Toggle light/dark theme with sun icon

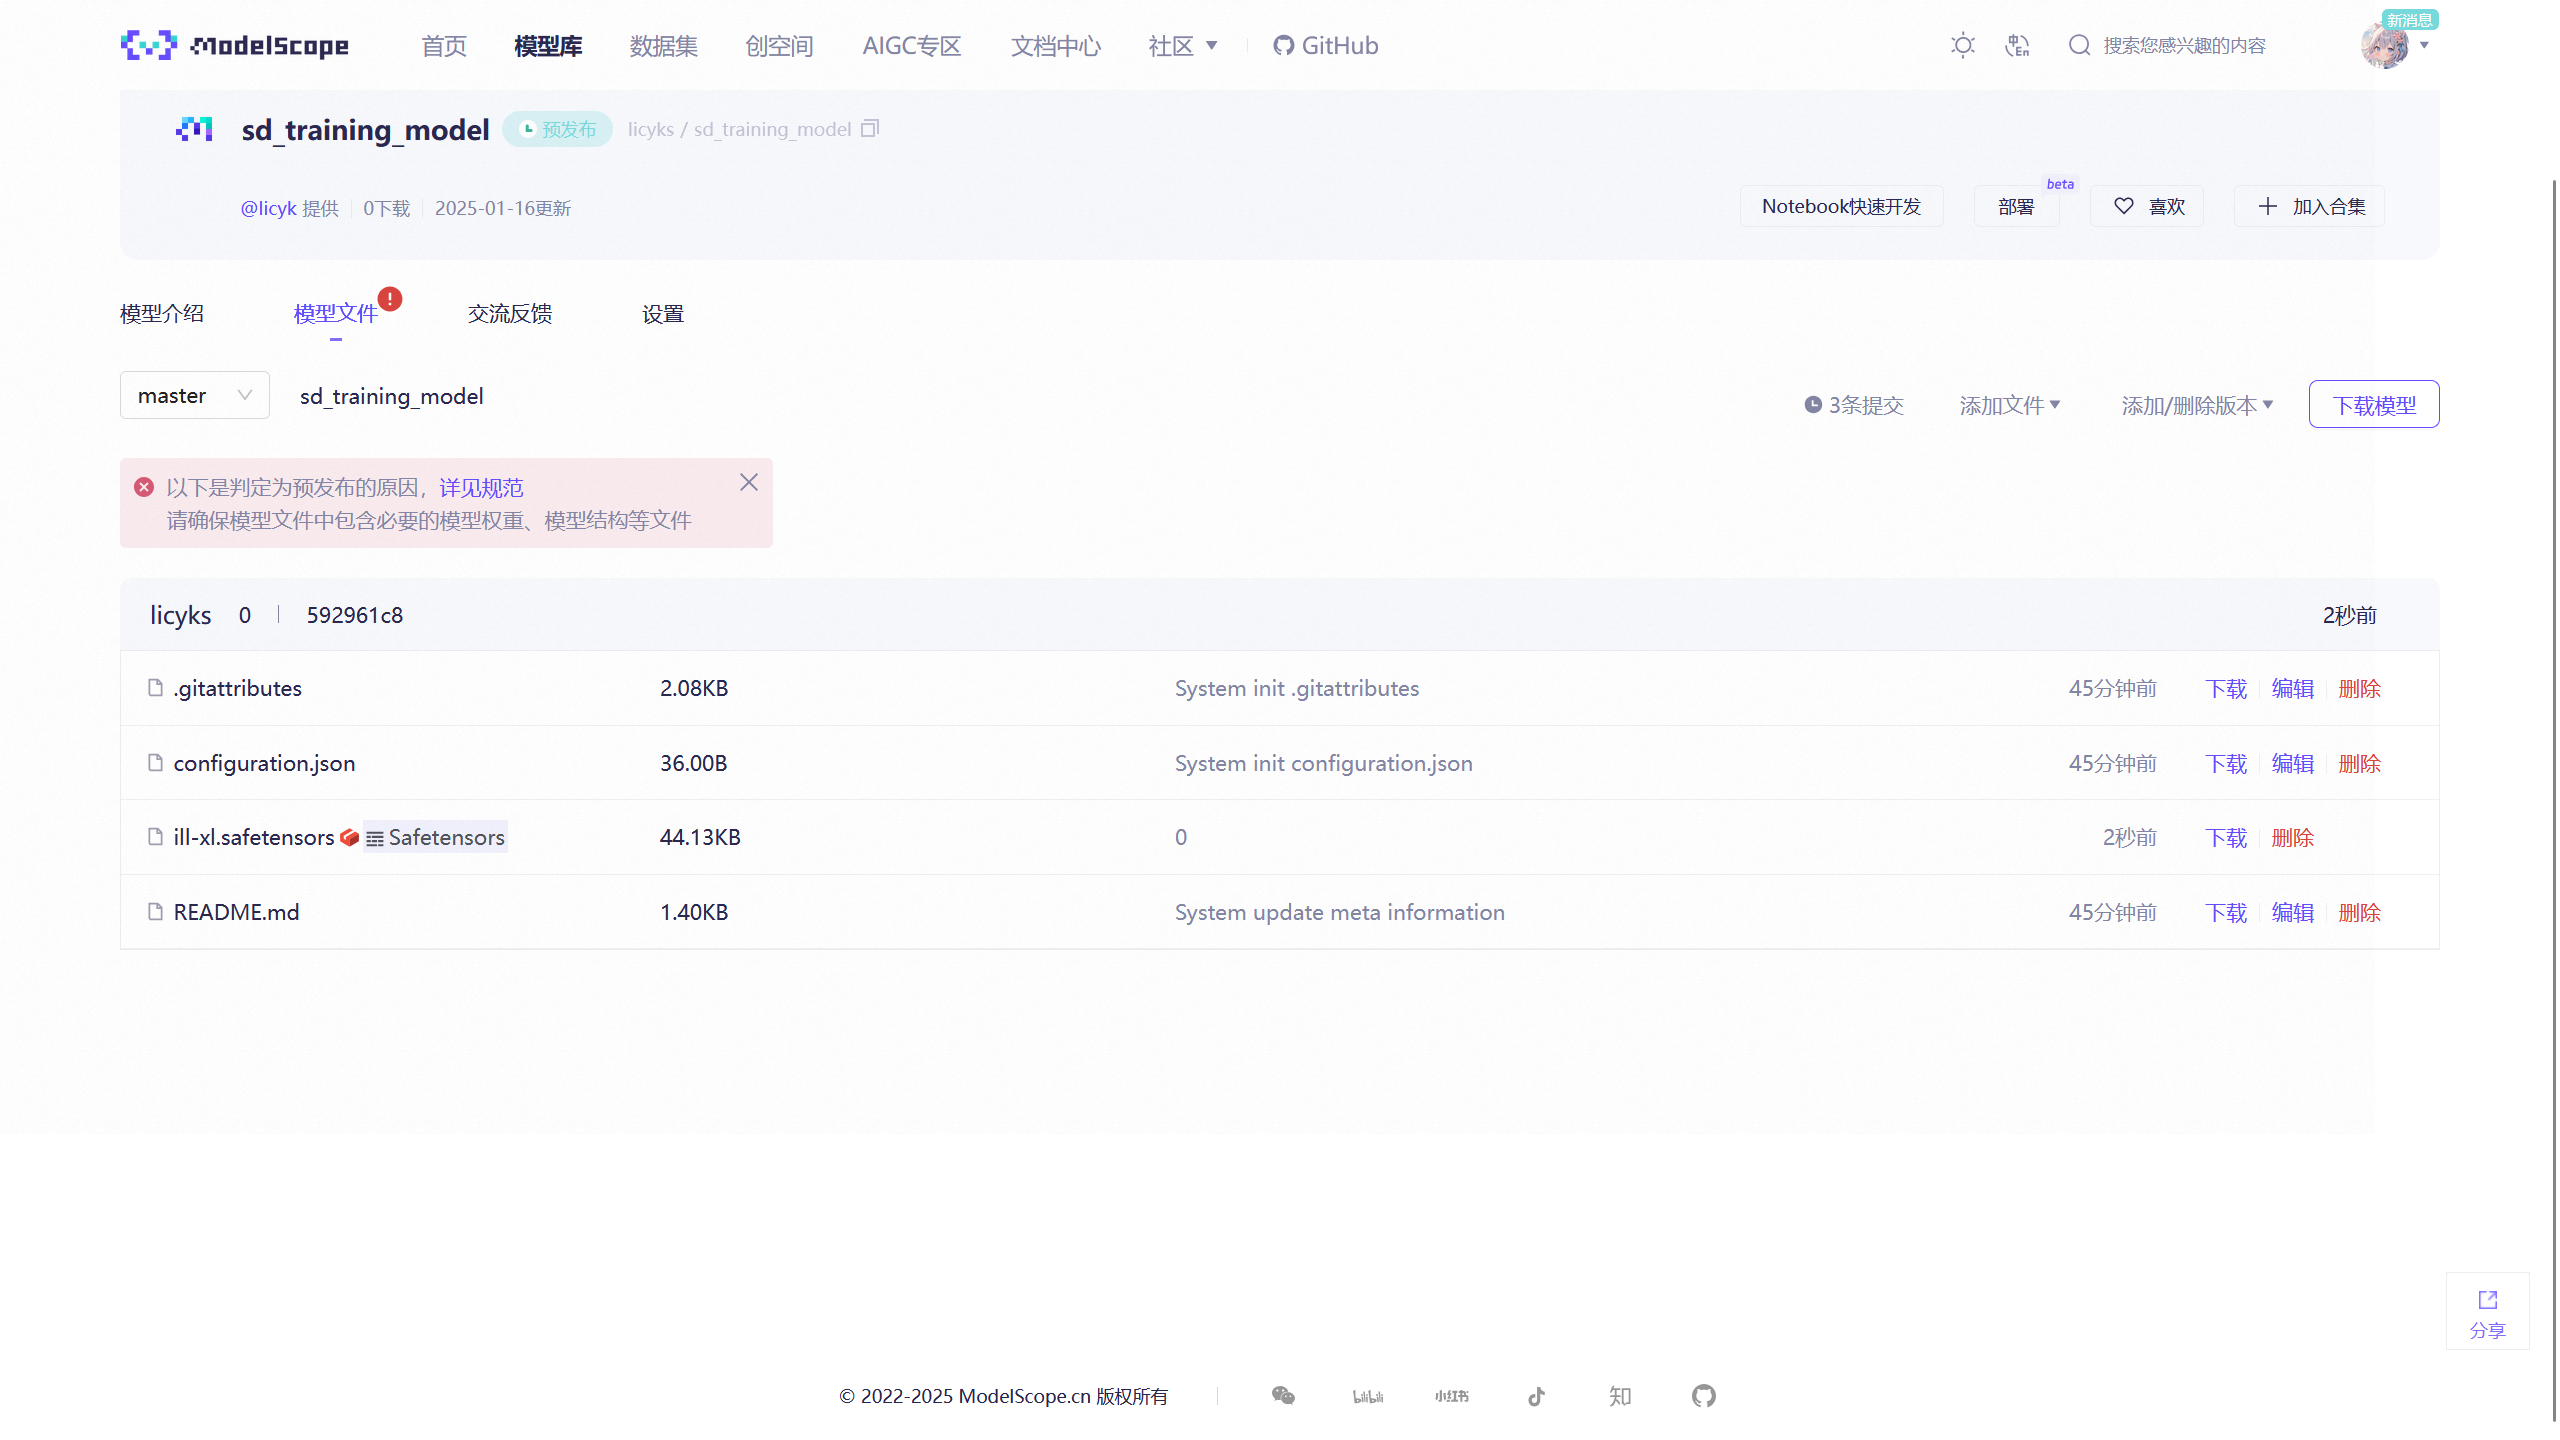point(1963,45)
